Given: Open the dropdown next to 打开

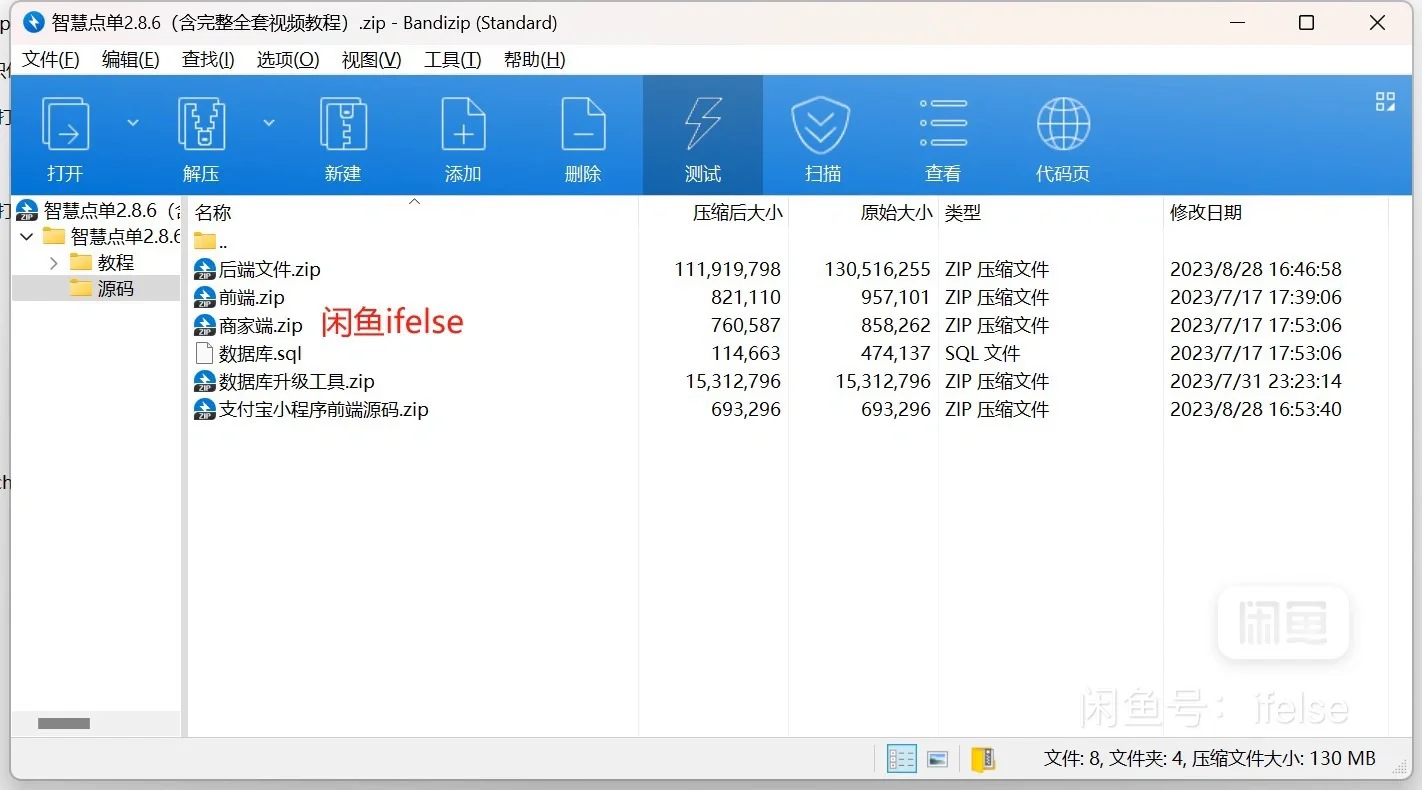Looking at the screenshot, I should 133,122.
